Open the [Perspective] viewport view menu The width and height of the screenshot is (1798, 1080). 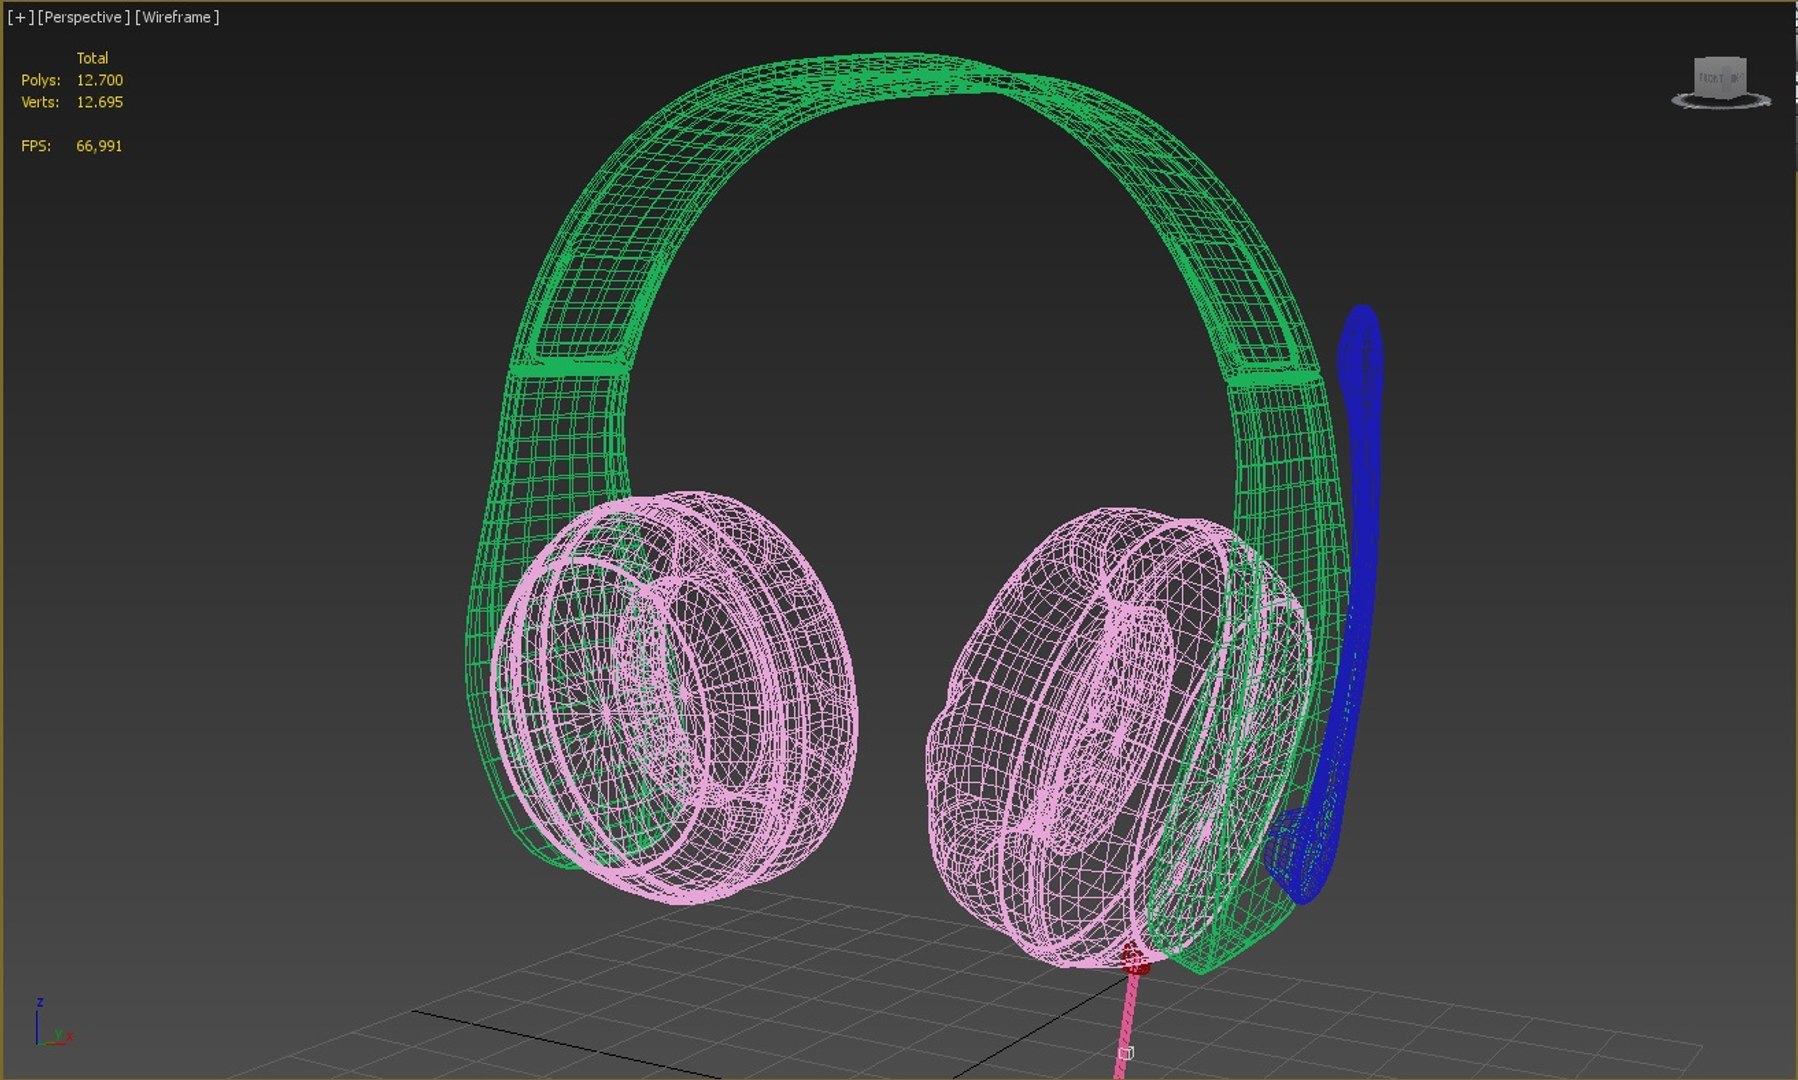pos(84,17)
